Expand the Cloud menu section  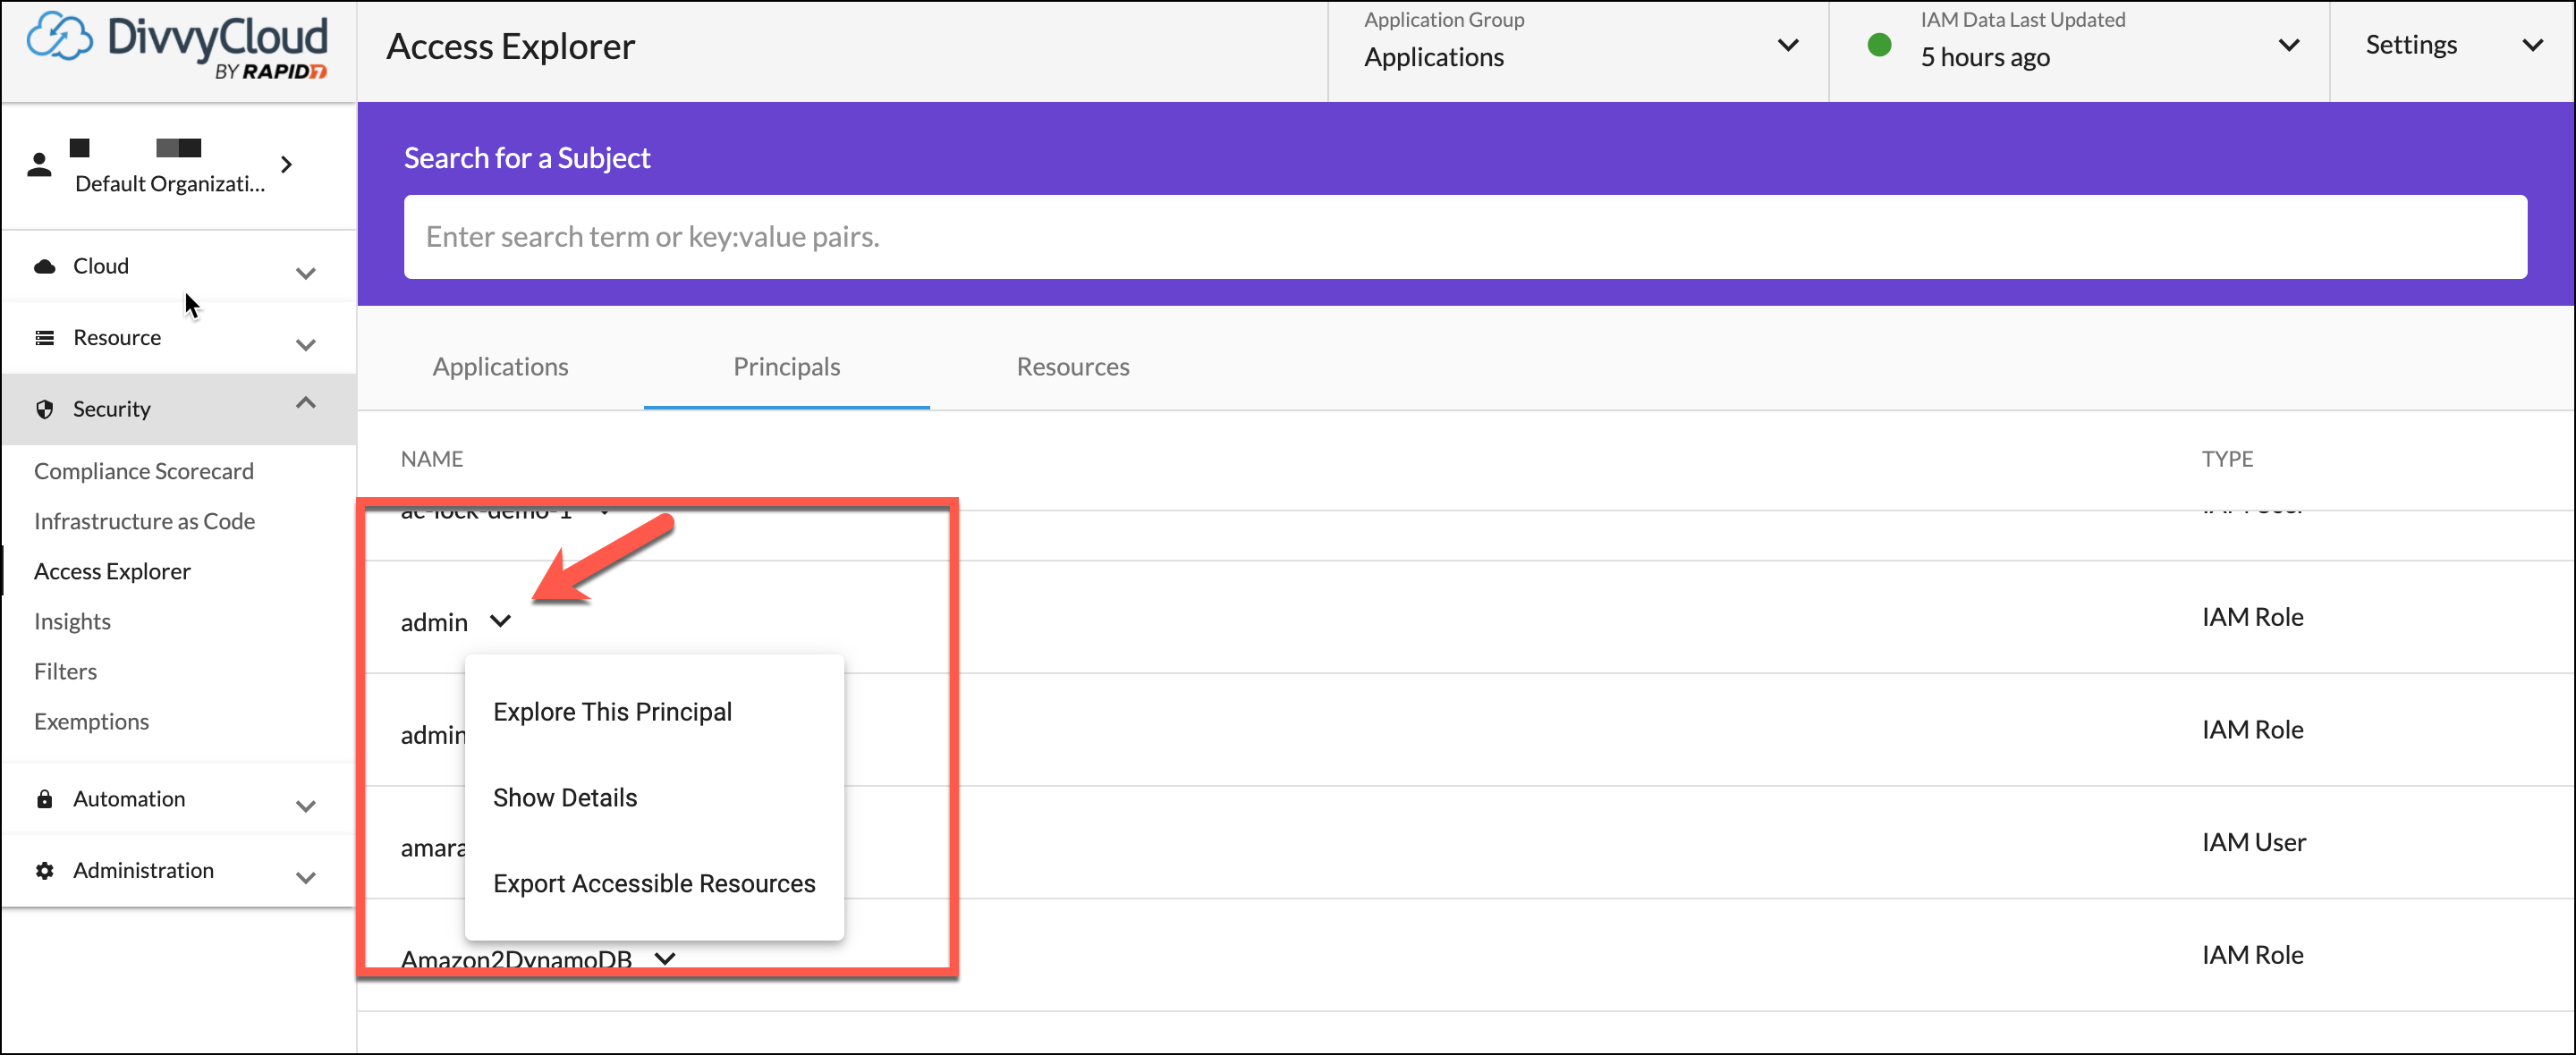pyautogui.click(x=306, y=273)
